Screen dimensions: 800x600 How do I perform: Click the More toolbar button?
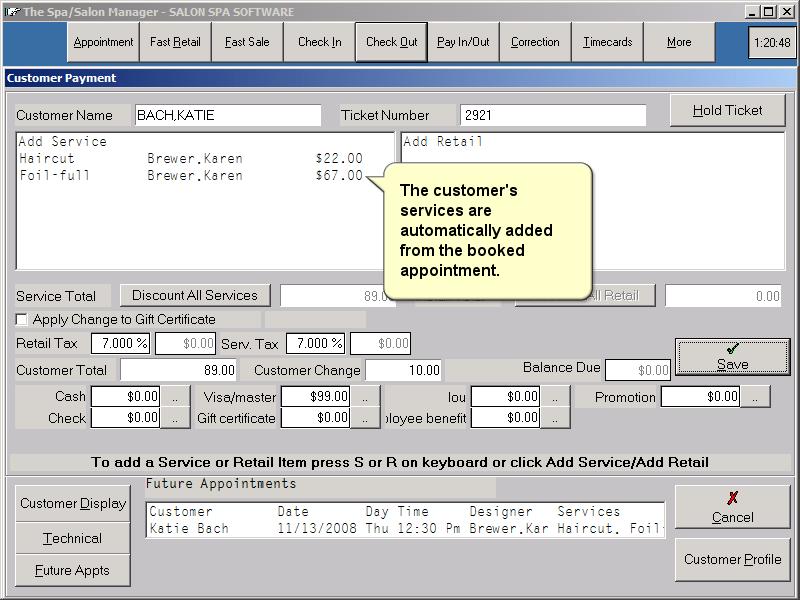(679, 42)
